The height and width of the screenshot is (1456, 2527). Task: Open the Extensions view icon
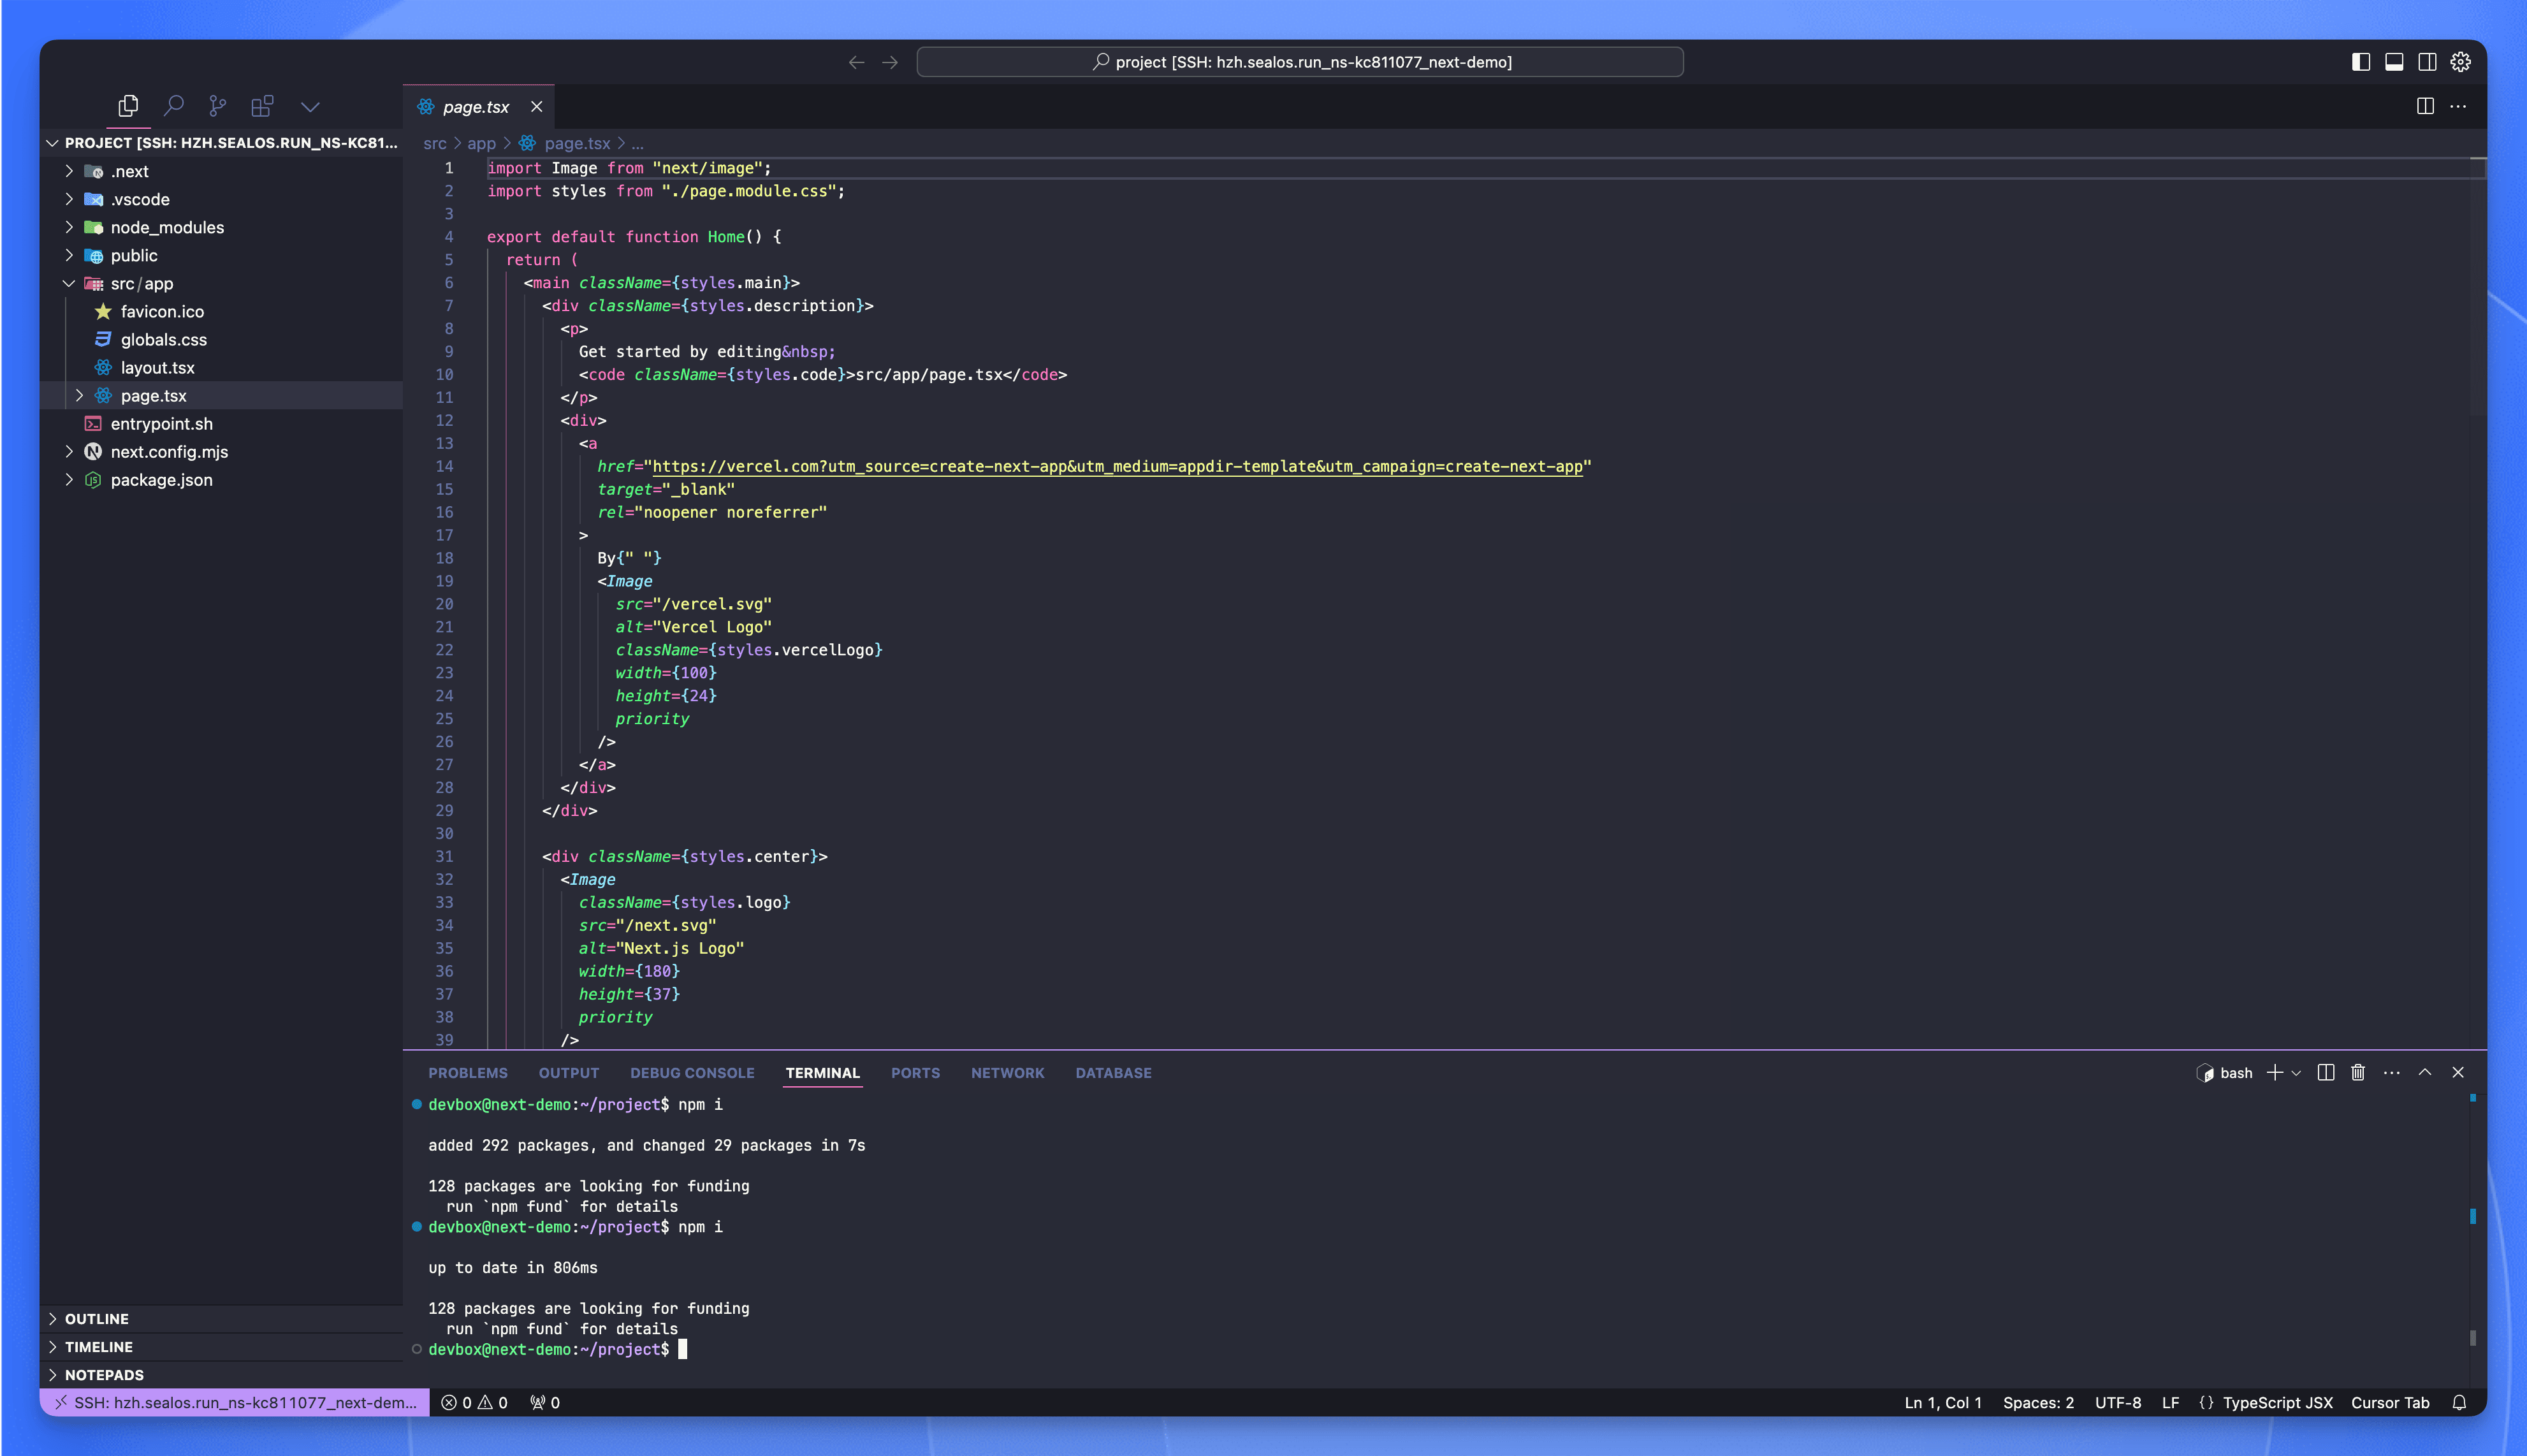pos(262,105)
